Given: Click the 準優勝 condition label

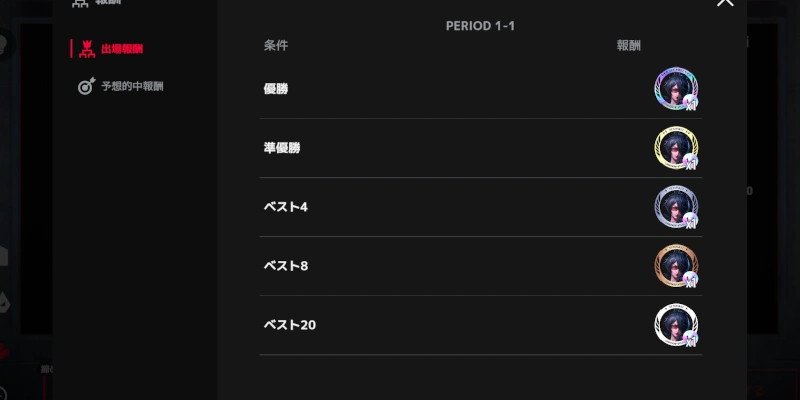Looking at the screenshot, I should click(x=282, y=148).
